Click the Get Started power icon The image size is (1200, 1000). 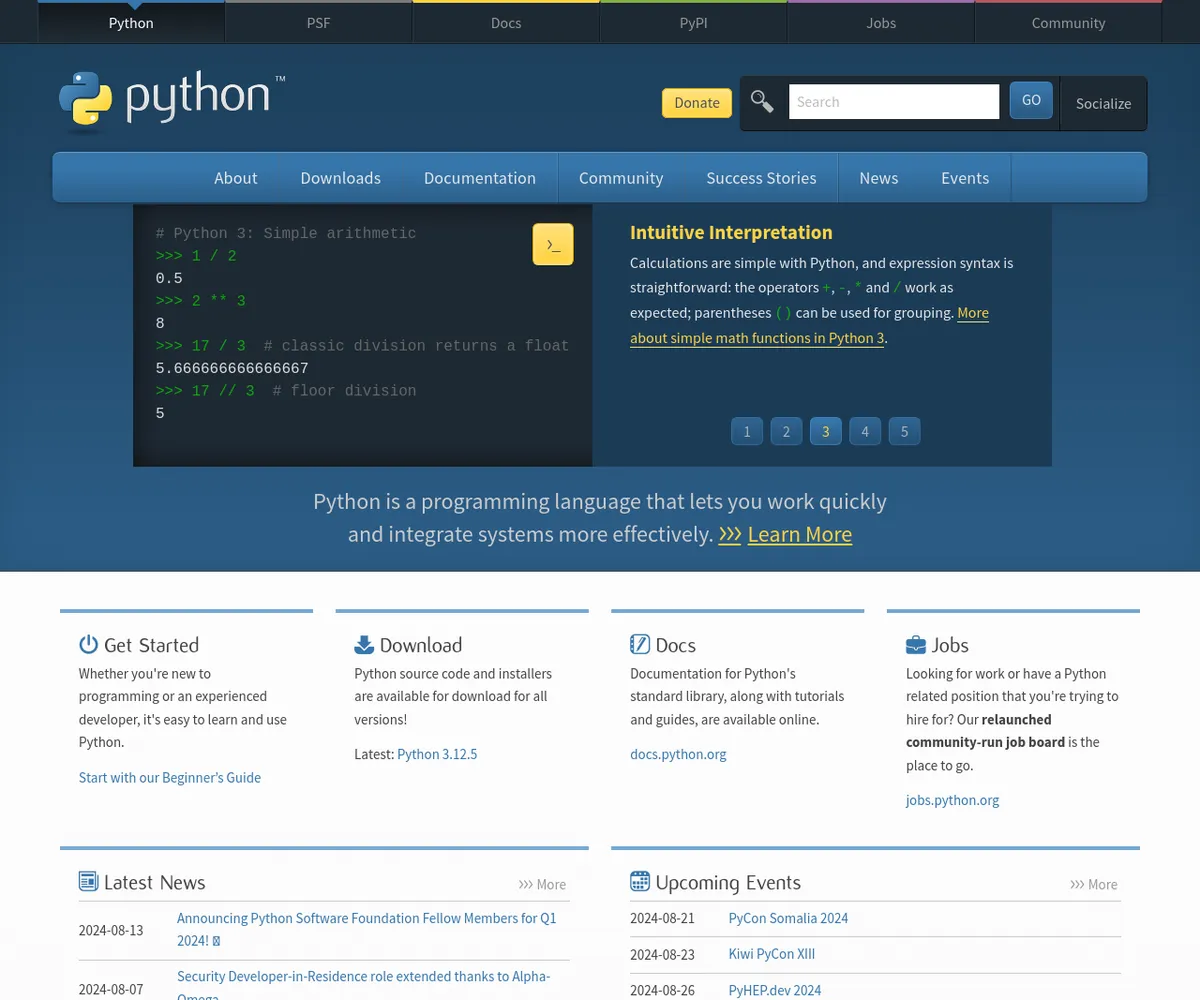coord(89,644)
